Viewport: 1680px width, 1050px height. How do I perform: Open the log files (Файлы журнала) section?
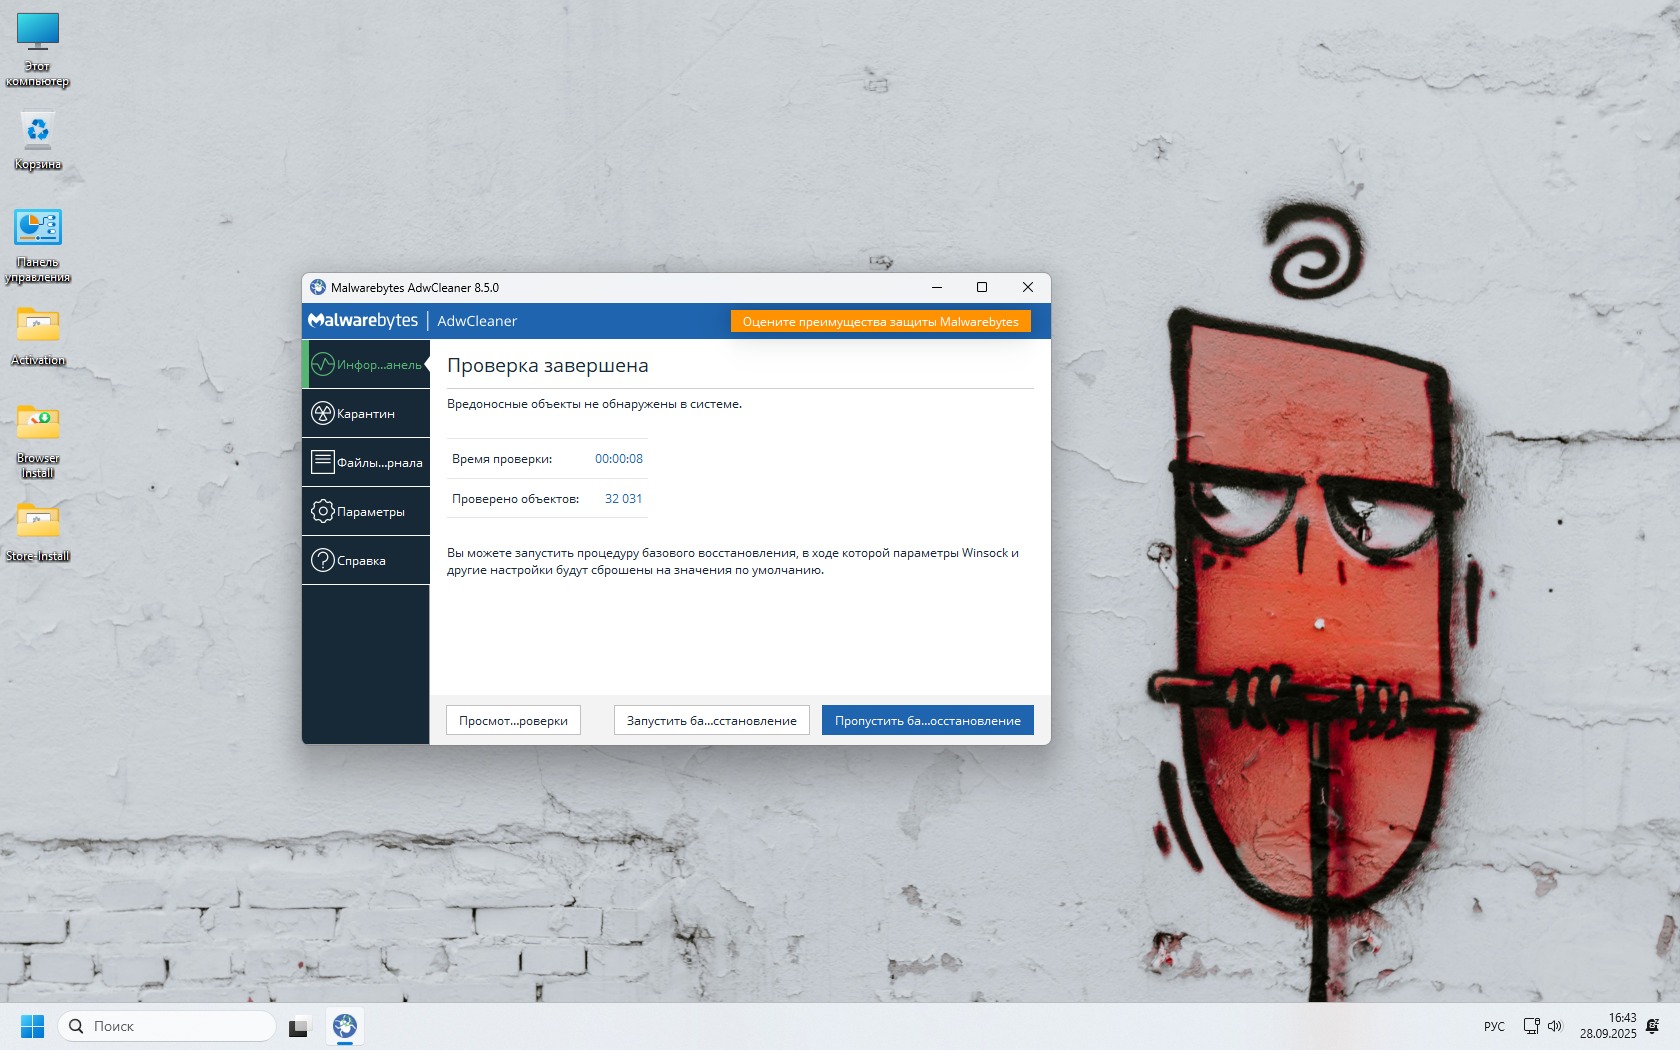coord(366,462)
